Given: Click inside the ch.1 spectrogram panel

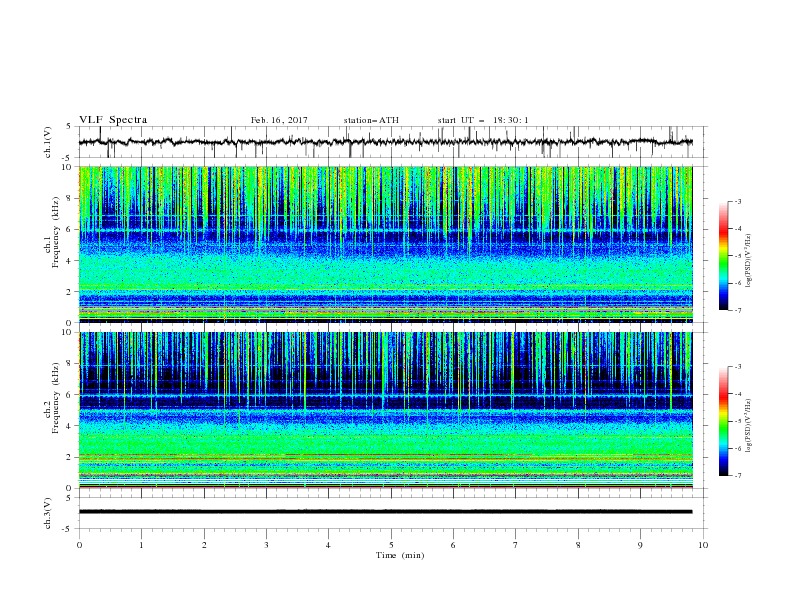Looking at the screenshot, I should pos(385,244).
